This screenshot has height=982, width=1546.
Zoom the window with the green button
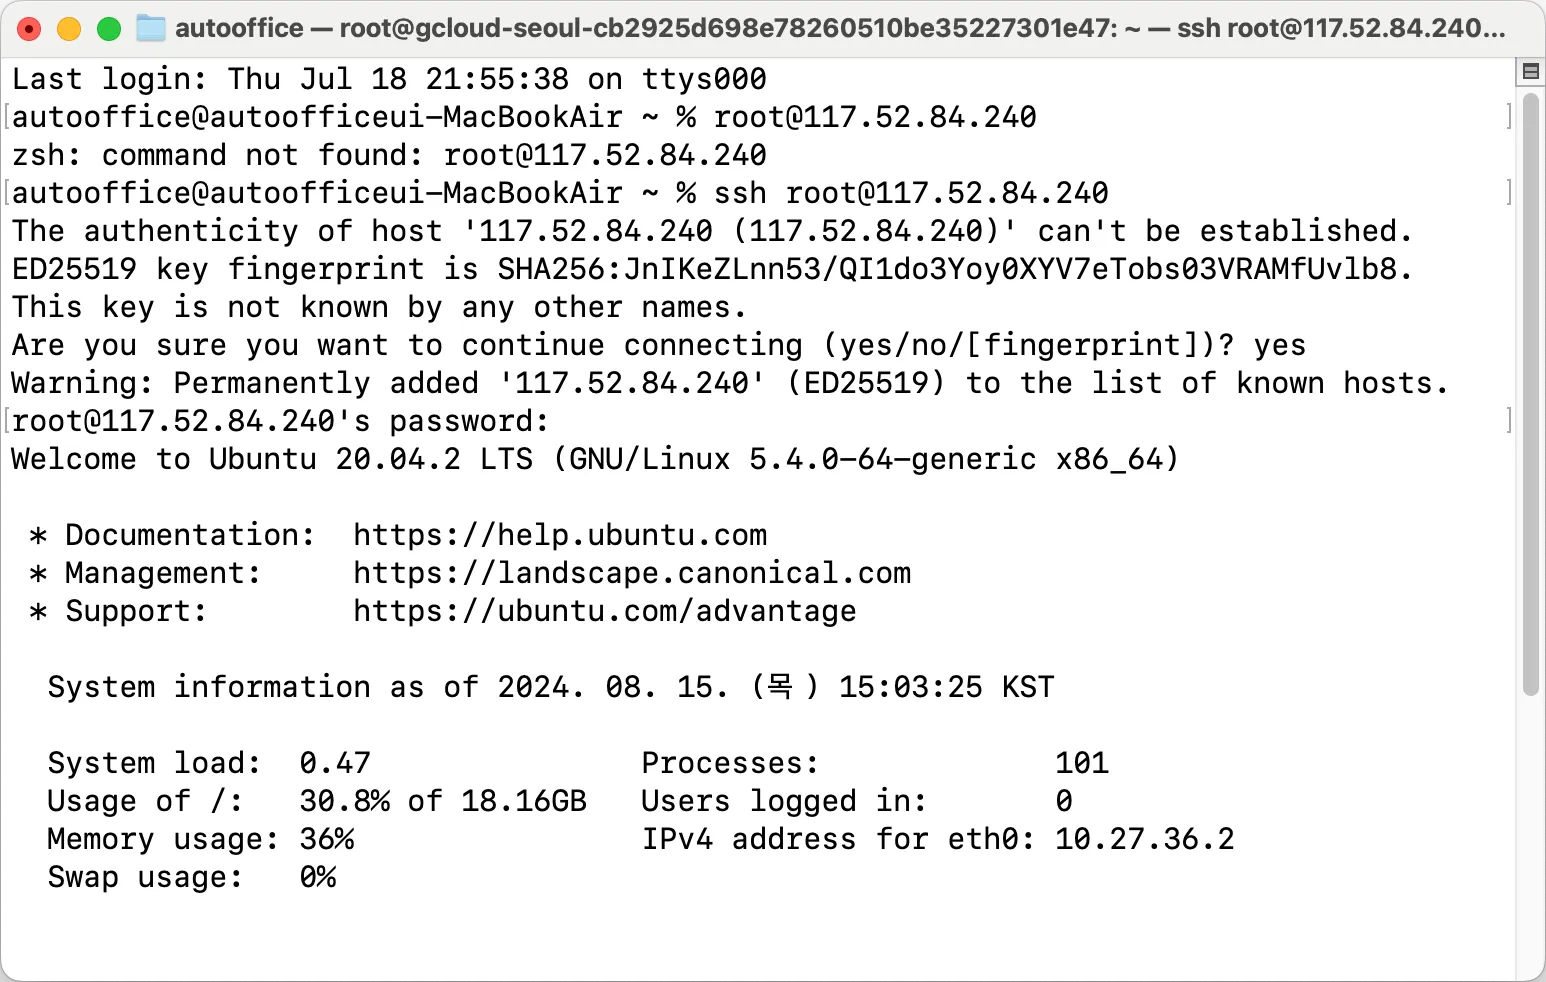pyautogui.click(x=109, y=29)
